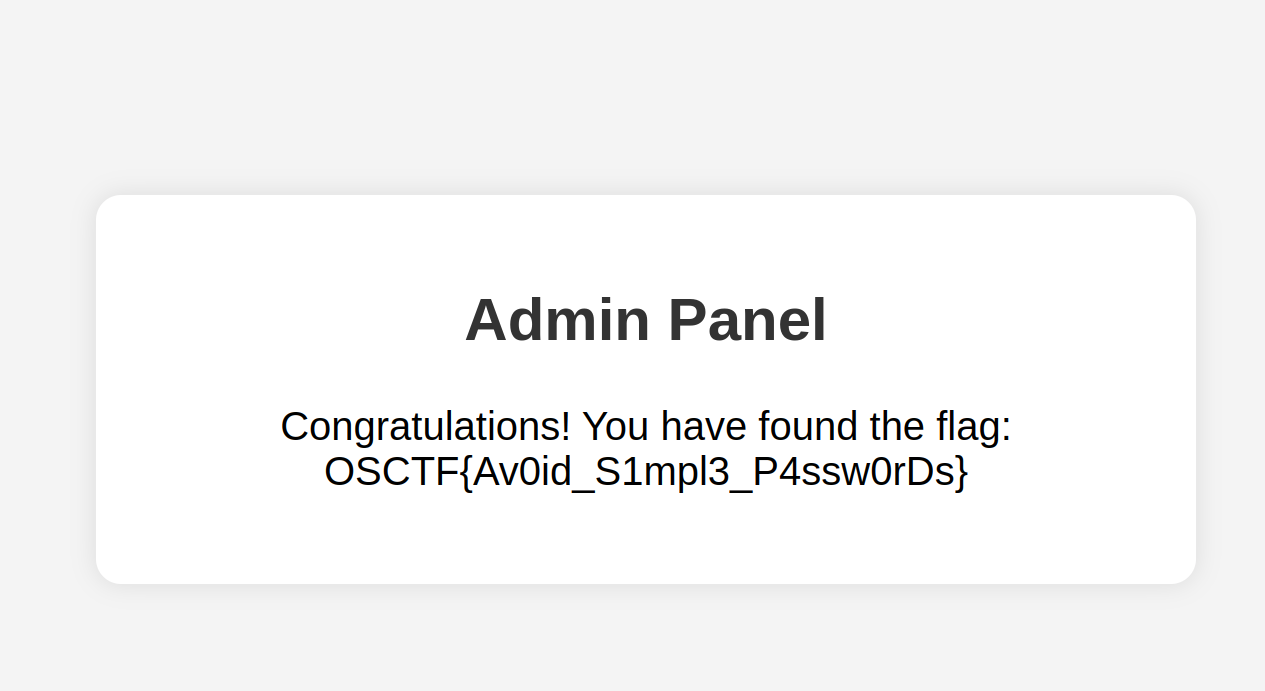Viewport: 1265px width, 691px height.
Task: Click the word 'You' in the message
Action: (x=616, y=427)
